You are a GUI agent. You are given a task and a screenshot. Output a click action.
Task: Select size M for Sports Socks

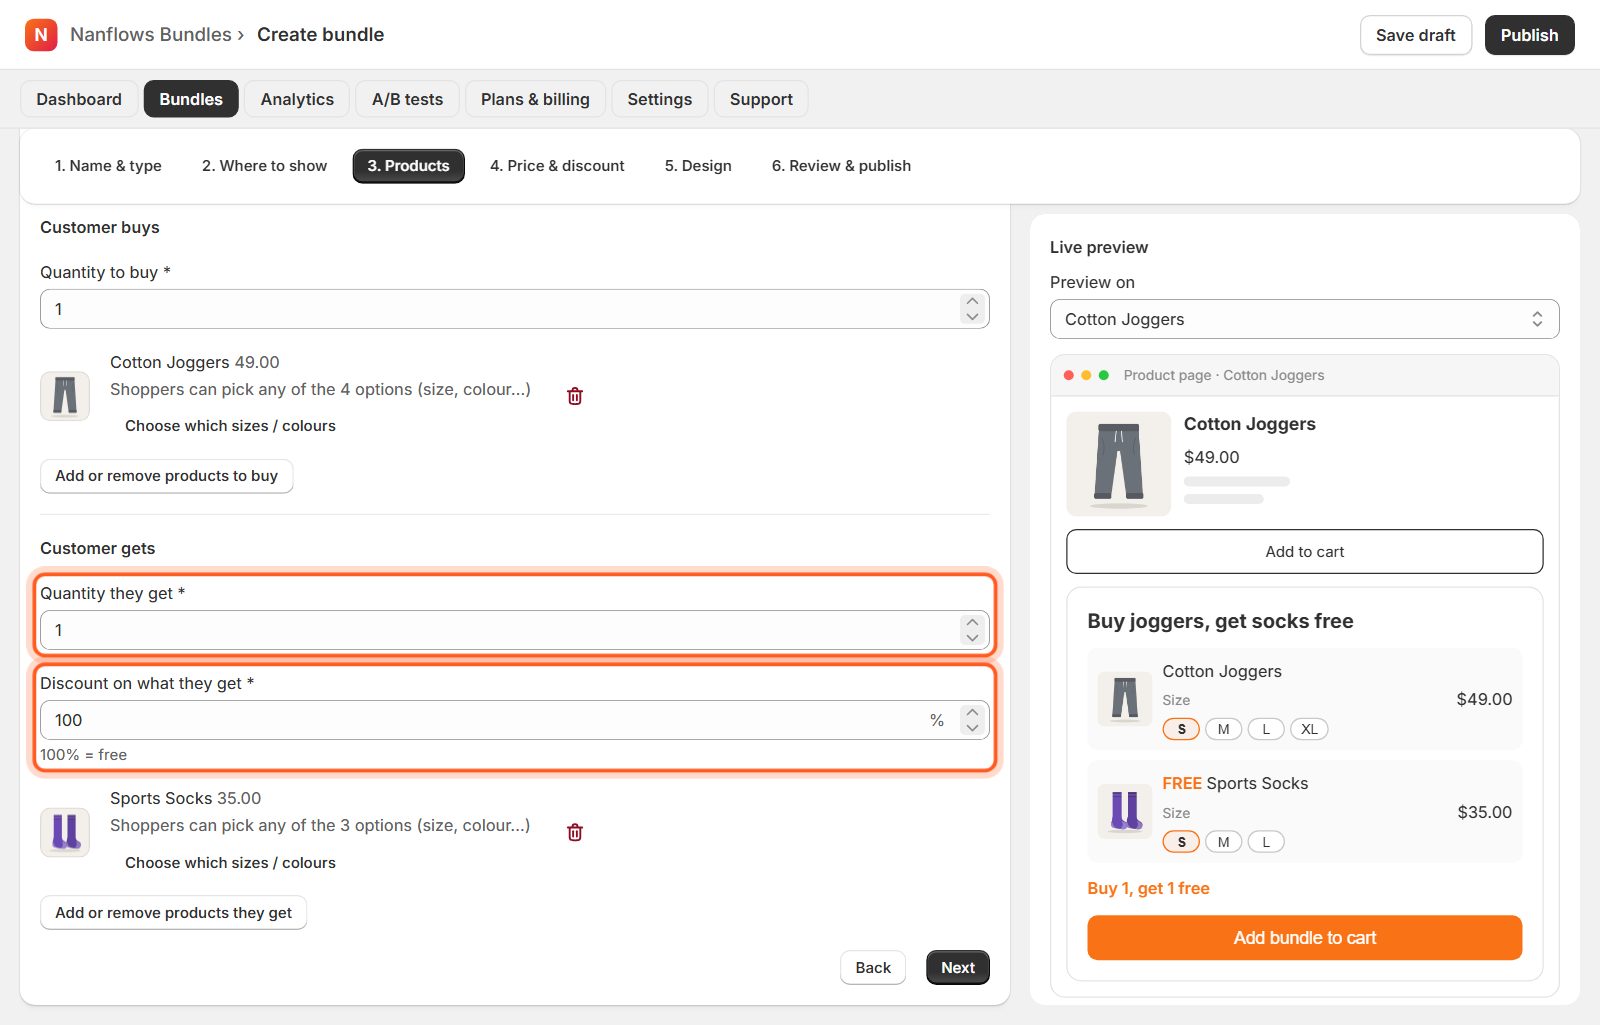1223,842
